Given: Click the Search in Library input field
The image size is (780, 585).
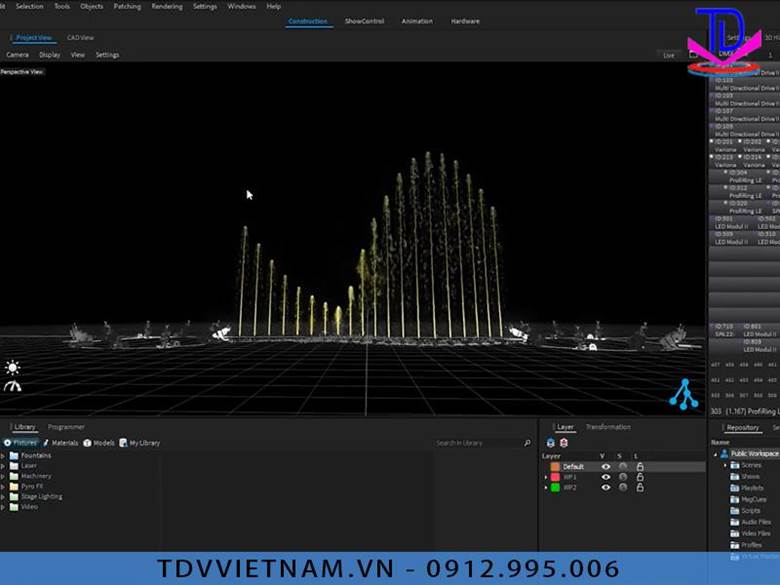Looking at the screenshot, I should [x=478, y=443].
